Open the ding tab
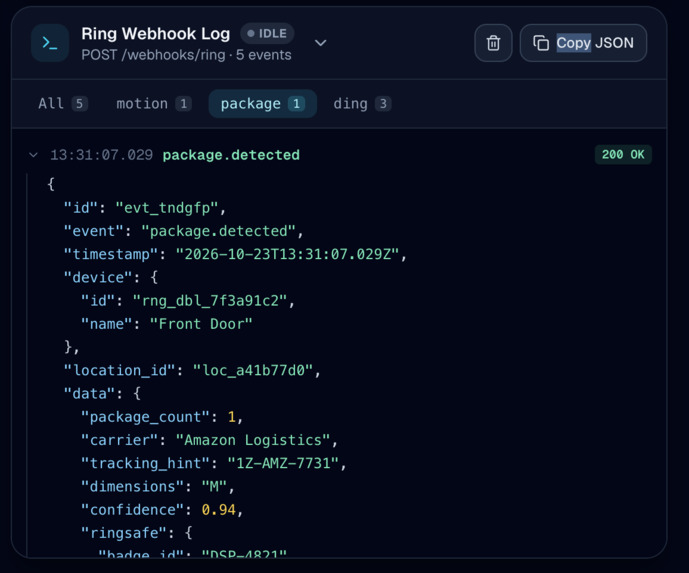 tap(362, 104)
